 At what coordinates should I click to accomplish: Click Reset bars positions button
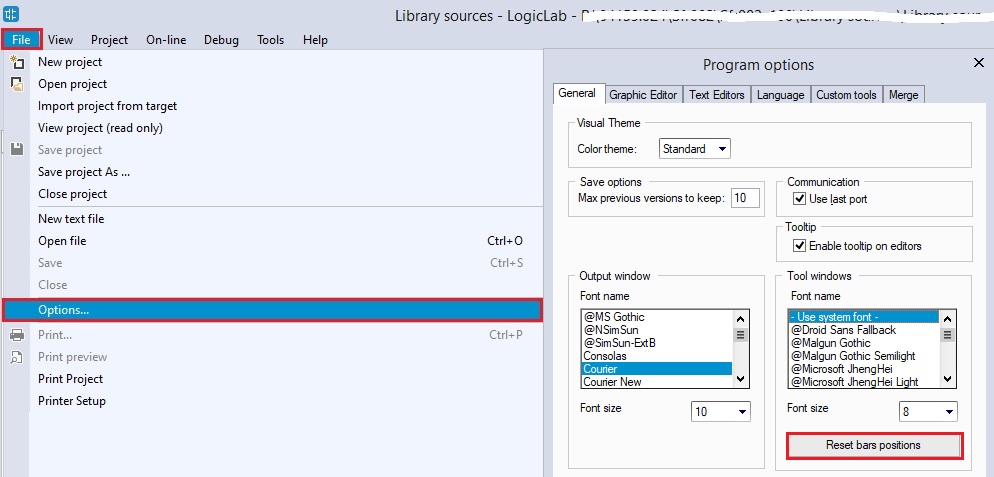click(875, 445)
